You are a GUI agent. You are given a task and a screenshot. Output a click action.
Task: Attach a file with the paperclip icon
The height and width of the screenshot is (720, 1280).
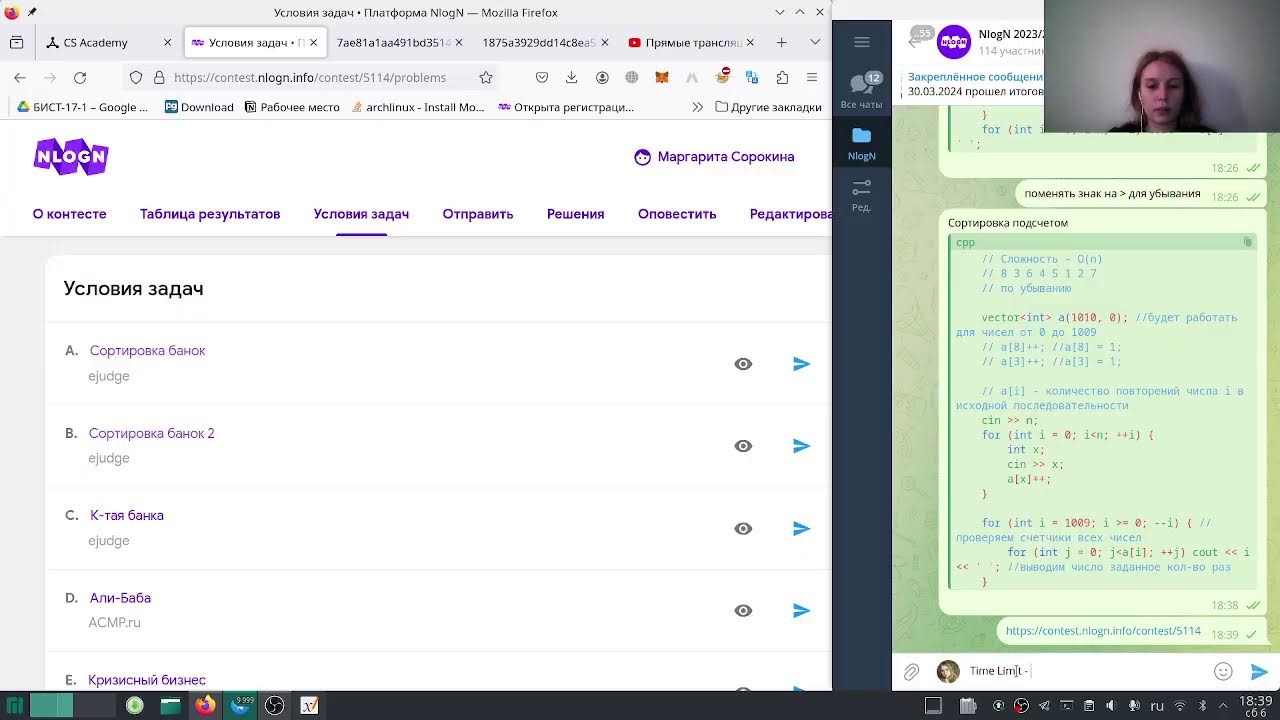911,672
